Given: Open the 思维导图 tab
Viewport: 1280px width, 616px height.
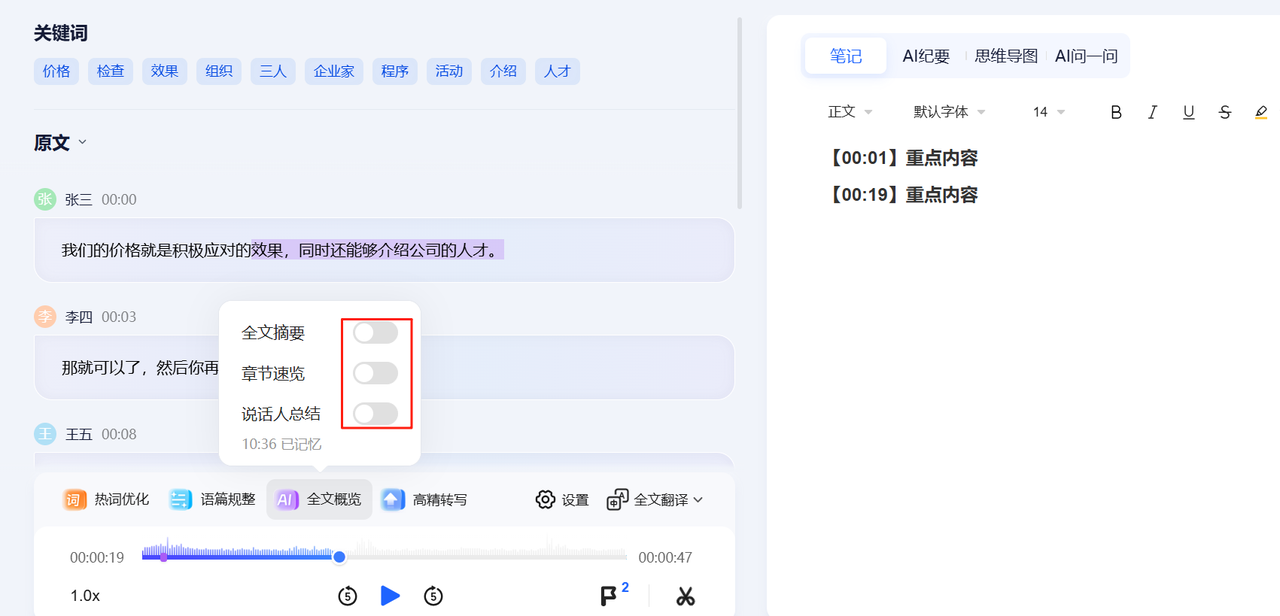Looking at the screenshot, I should tap(1006, 56).
